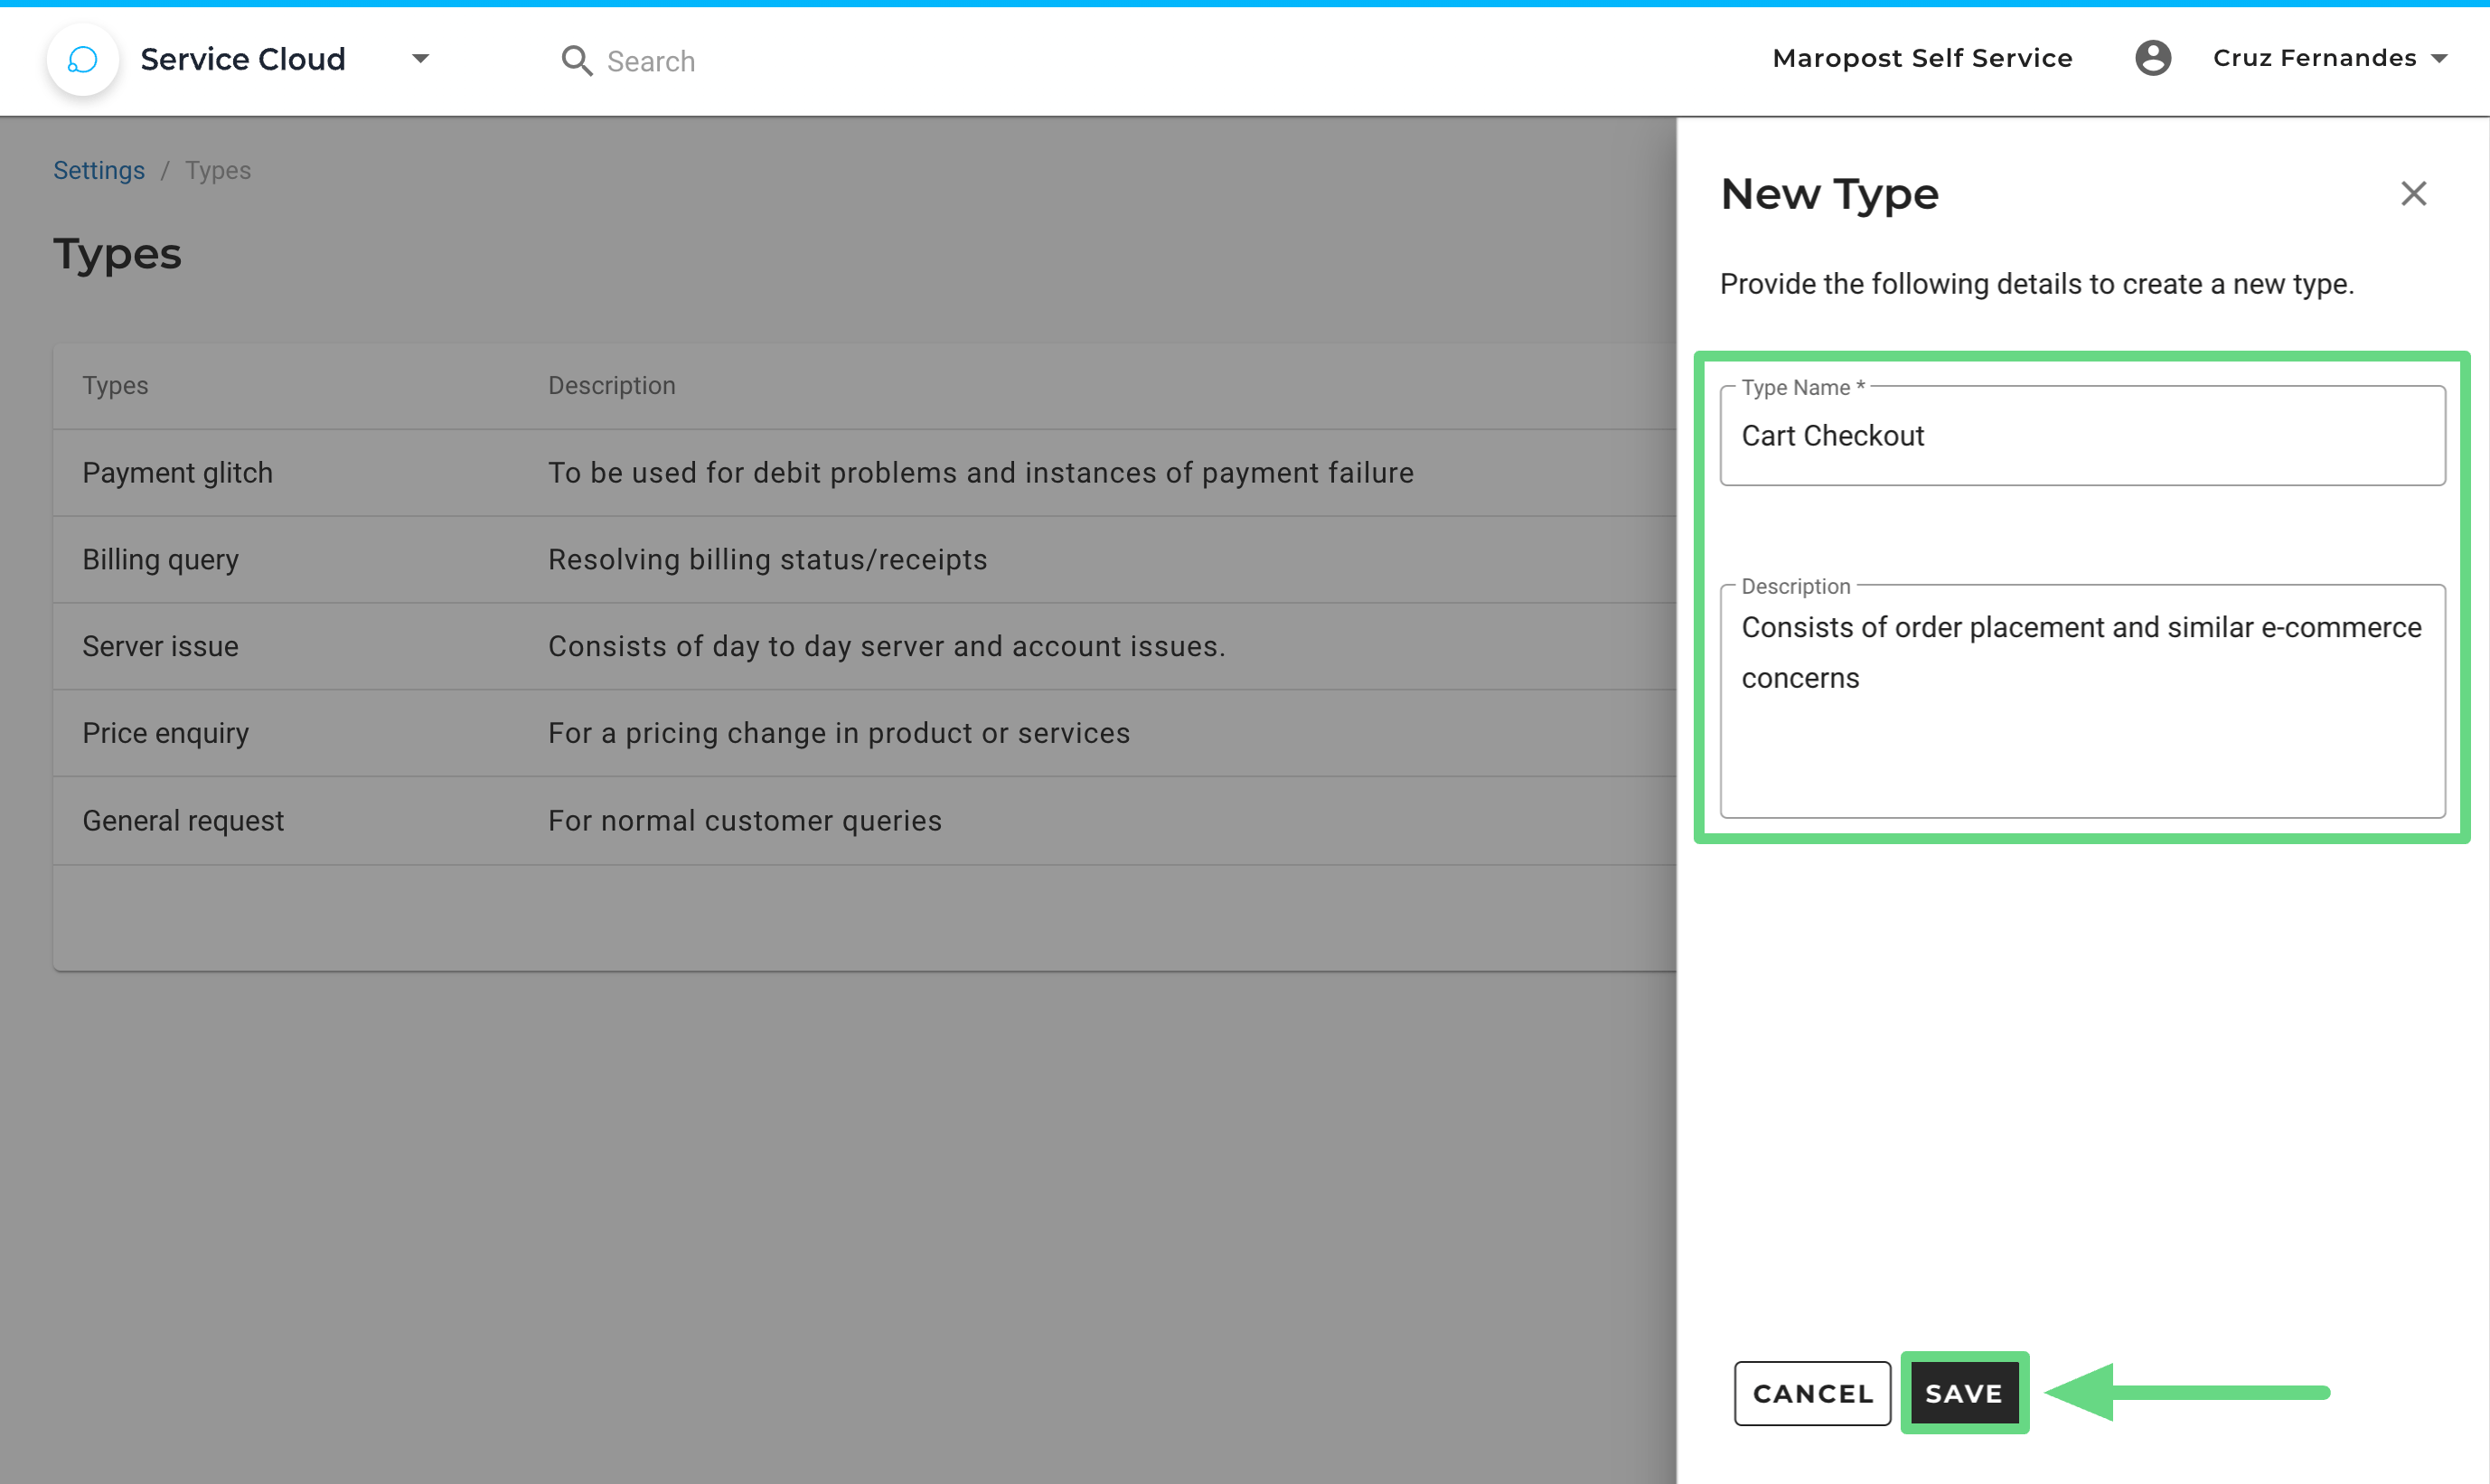Click the Service Cloud chat bubble logo
Viewport: 2490px width, 1484px height.
click(x=82, y=60)
